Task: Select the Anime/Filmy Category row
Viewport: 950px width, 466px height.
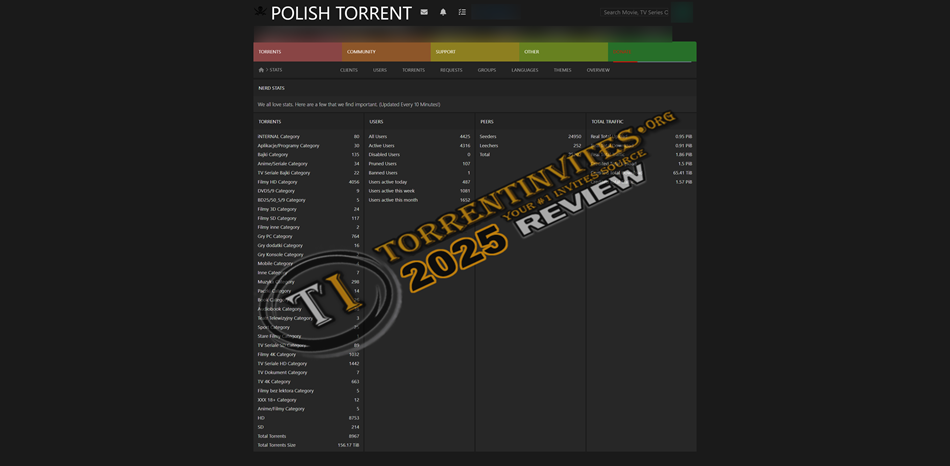Action: 308,409
